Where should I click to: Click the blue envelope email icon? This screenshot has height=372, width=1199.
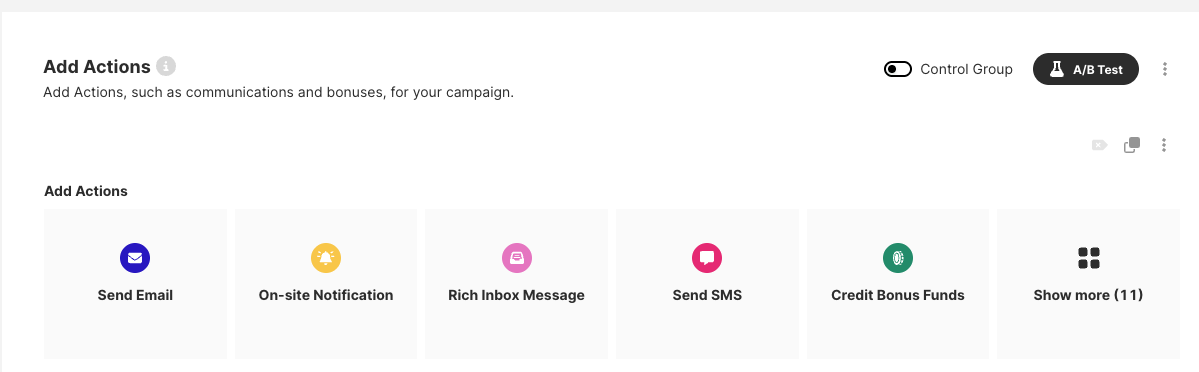pyautogui.click(x=135, y=258)
